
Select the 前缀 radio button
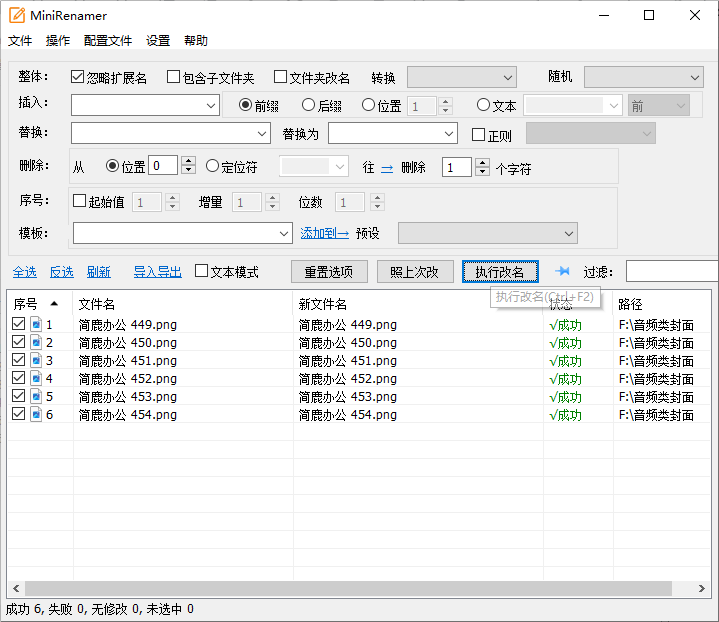245,105
